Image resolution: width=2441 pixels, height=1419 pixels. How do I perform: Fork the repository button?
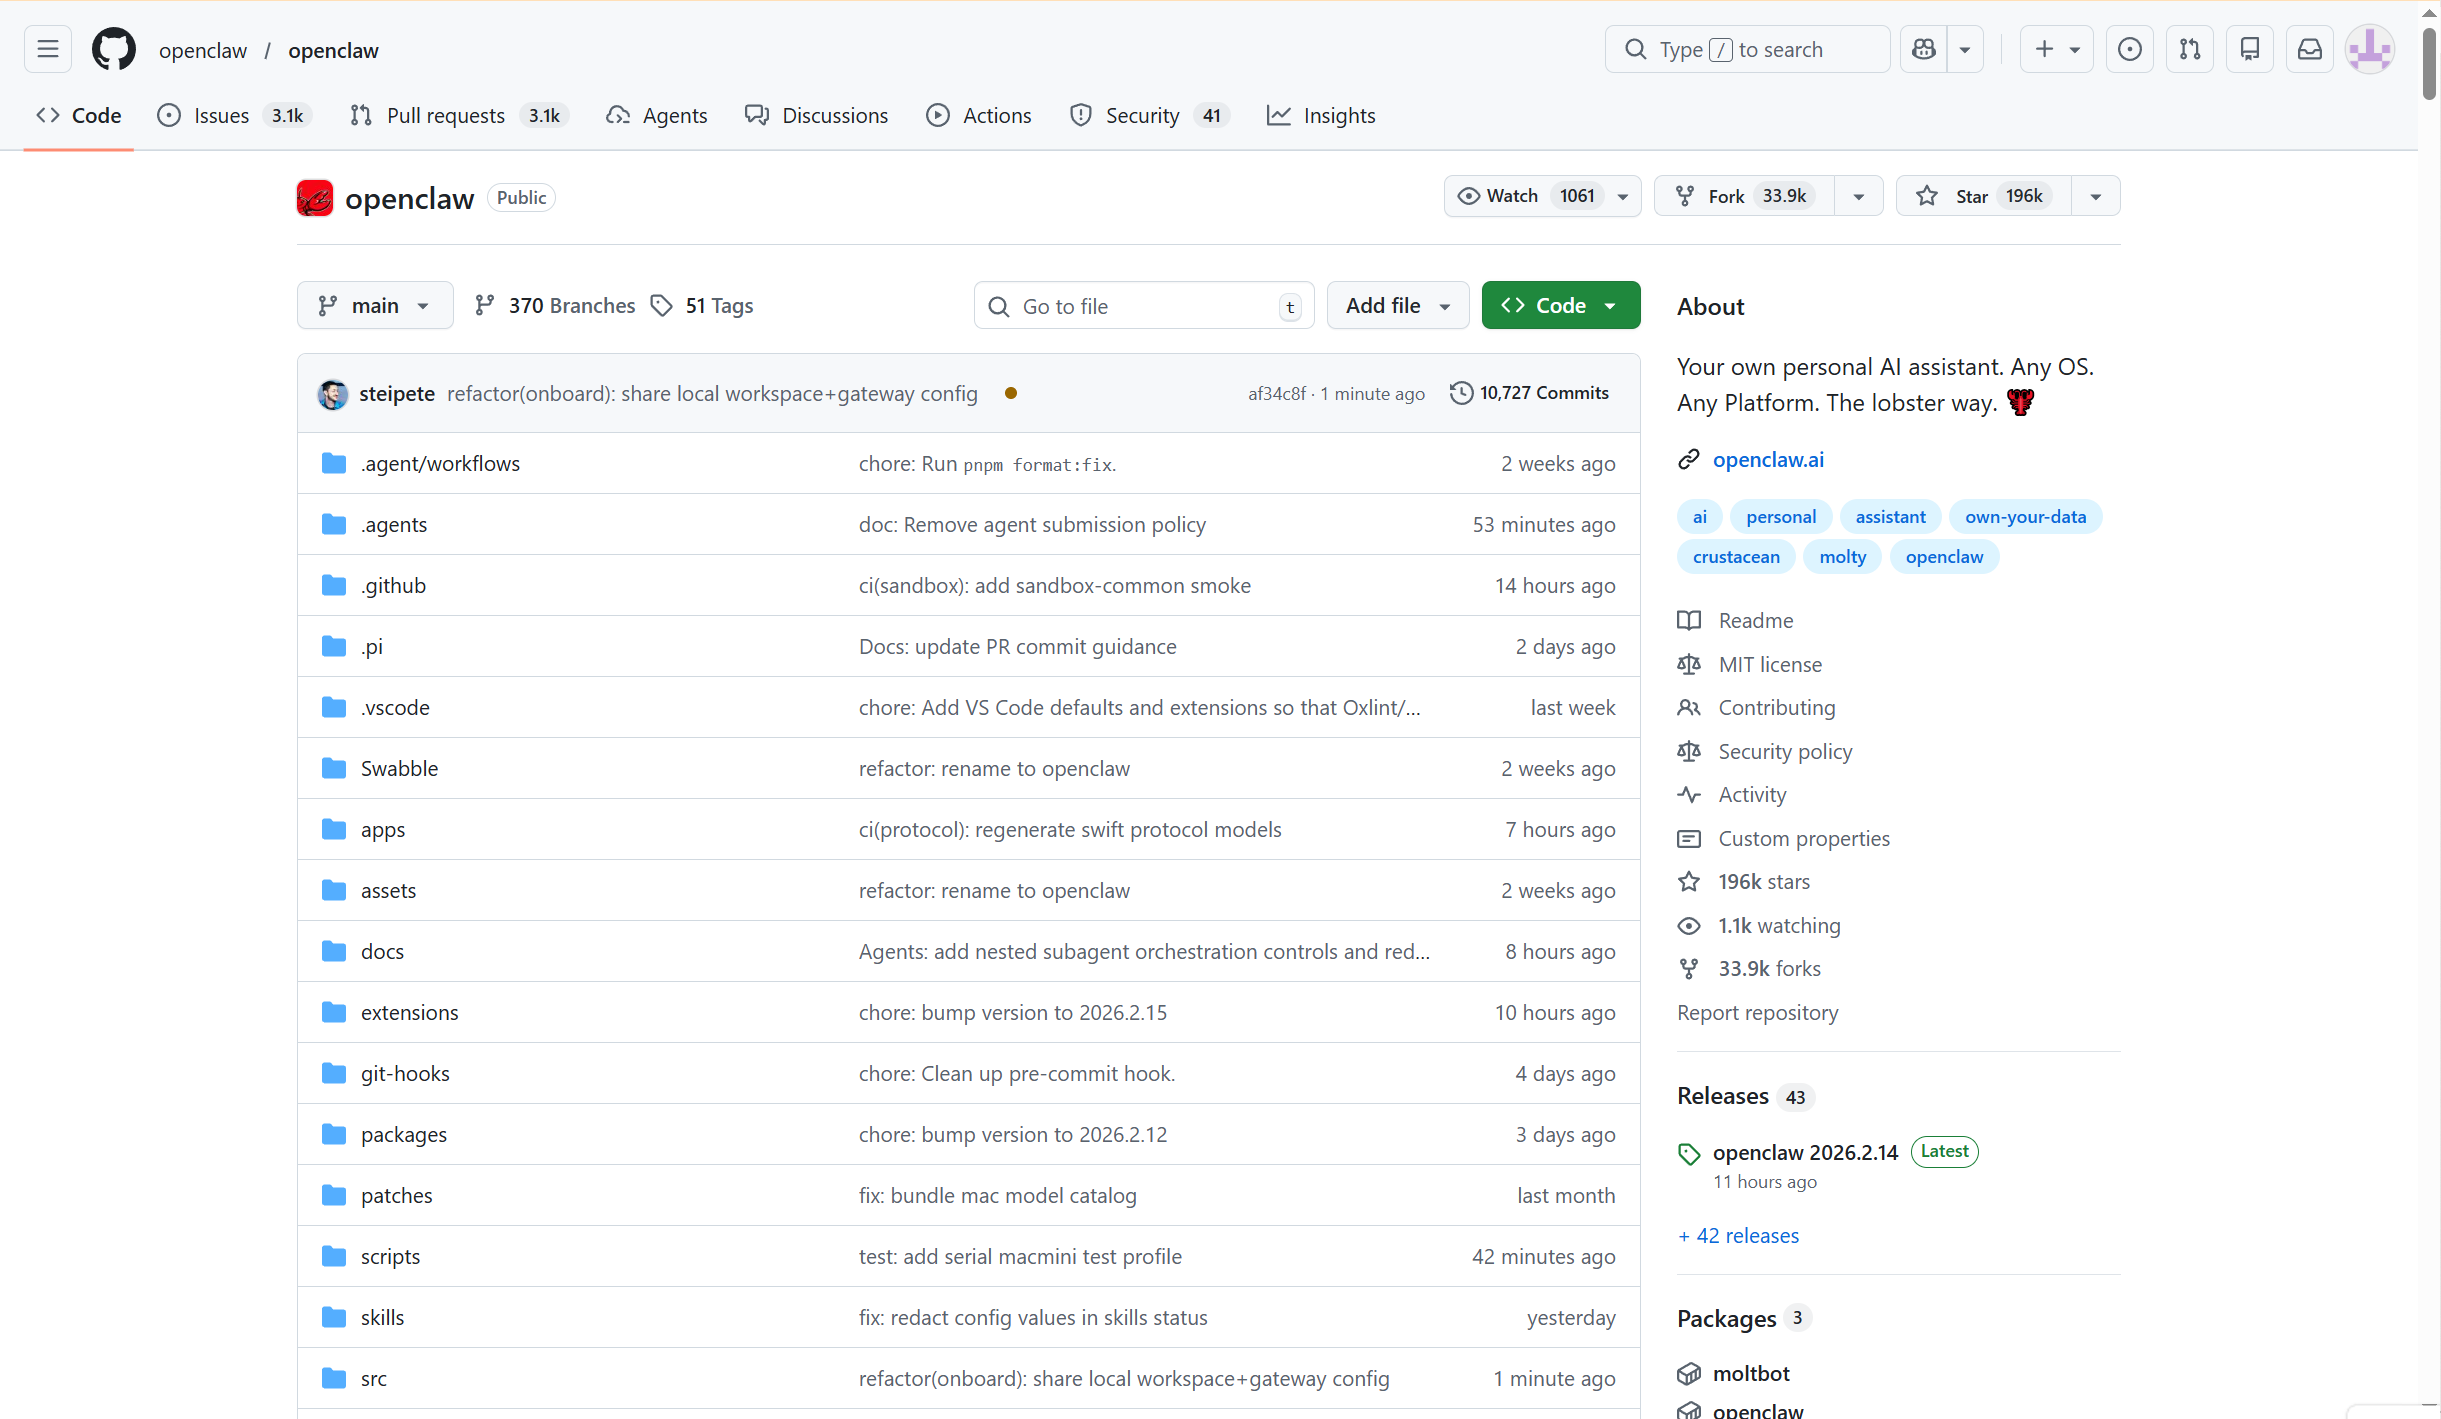pyautogui.click(x=1745, y=196)
